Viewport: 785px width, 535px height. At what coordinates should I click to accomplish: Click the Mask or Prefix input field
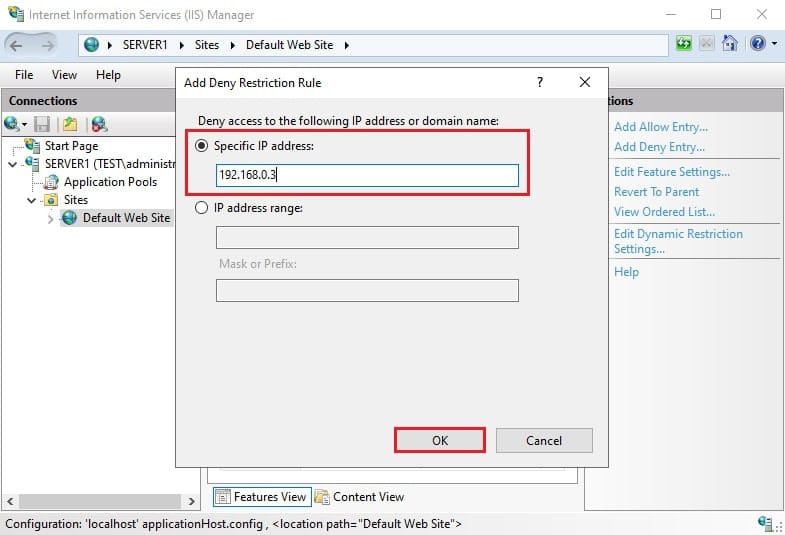click(367, 290)
